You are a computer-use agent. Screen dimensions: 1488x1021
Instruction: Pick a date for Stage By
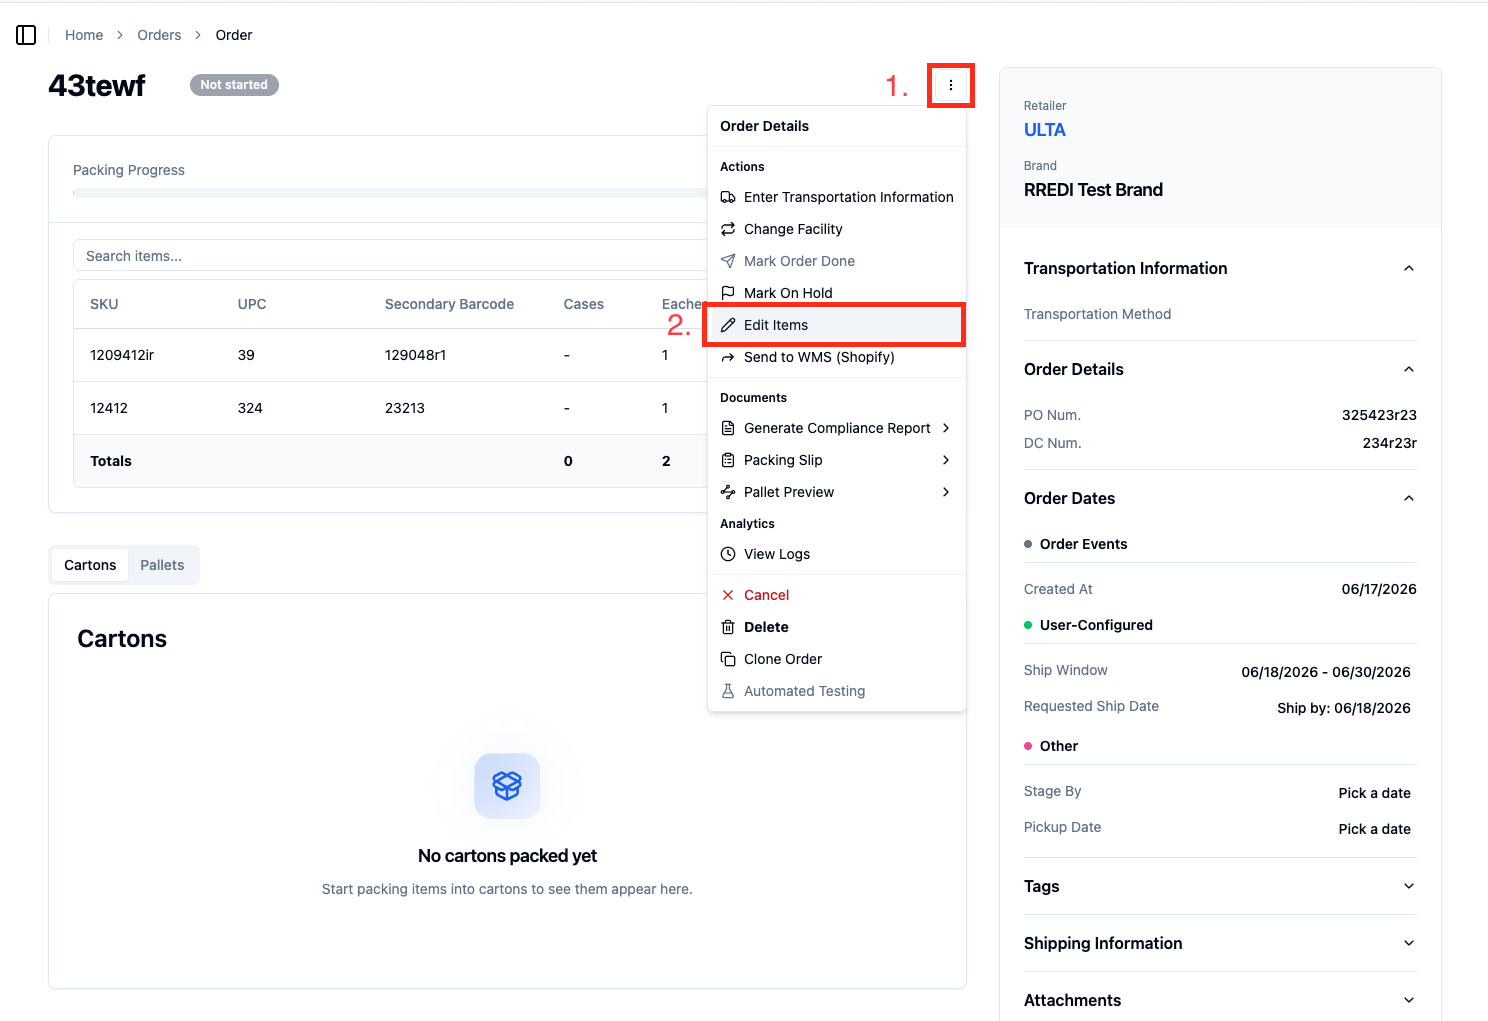pos(1374,793)
